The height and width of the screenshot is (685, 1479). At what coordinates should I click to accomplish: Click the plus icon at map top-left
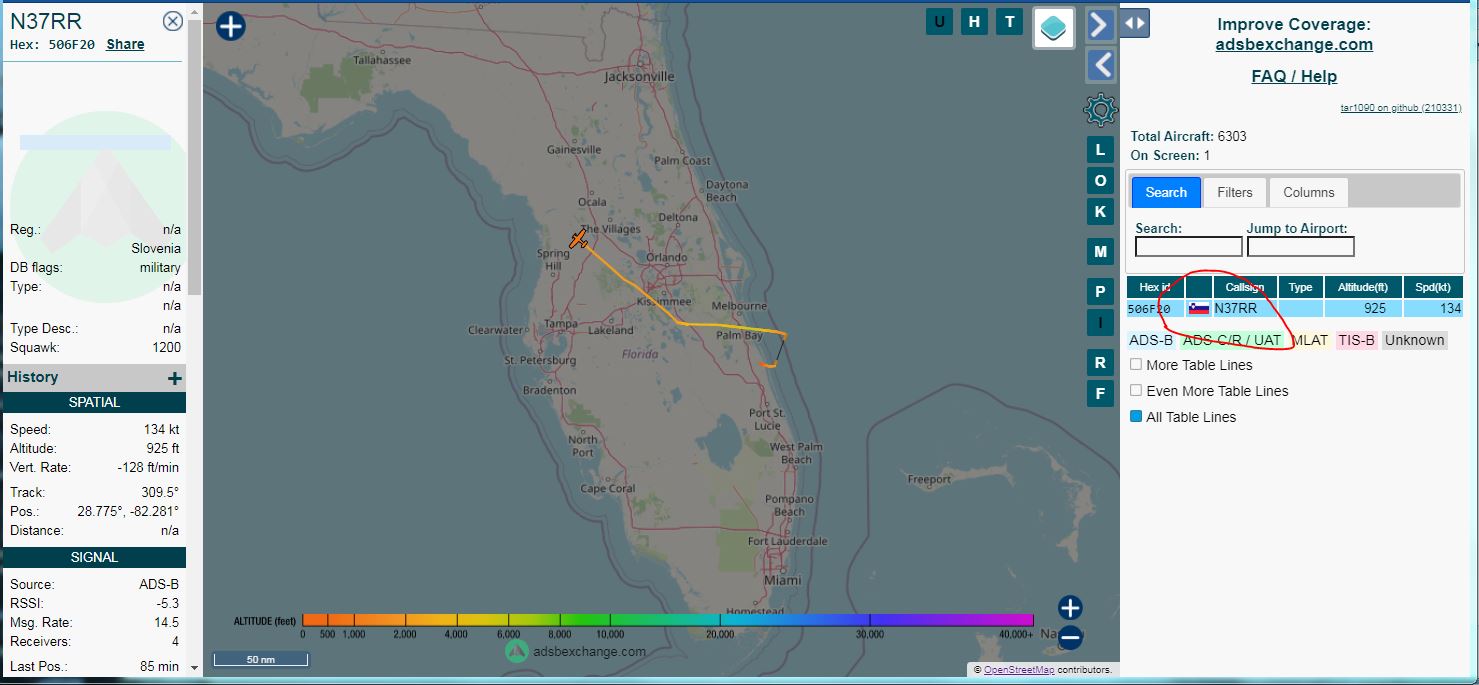[x=231, y=26]
